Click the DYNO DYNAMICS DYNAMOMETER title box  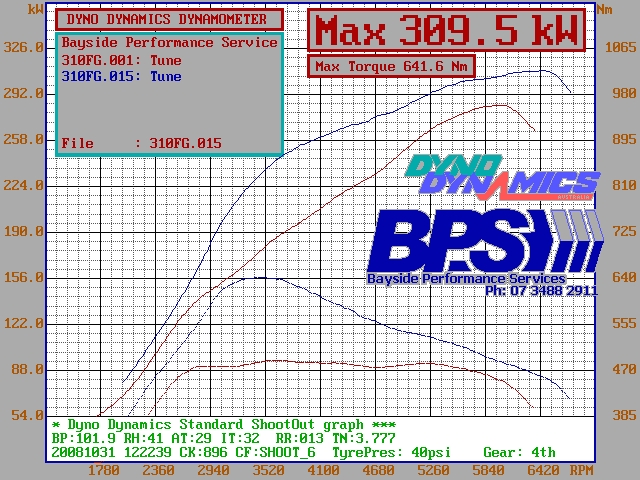coord(169,19)
